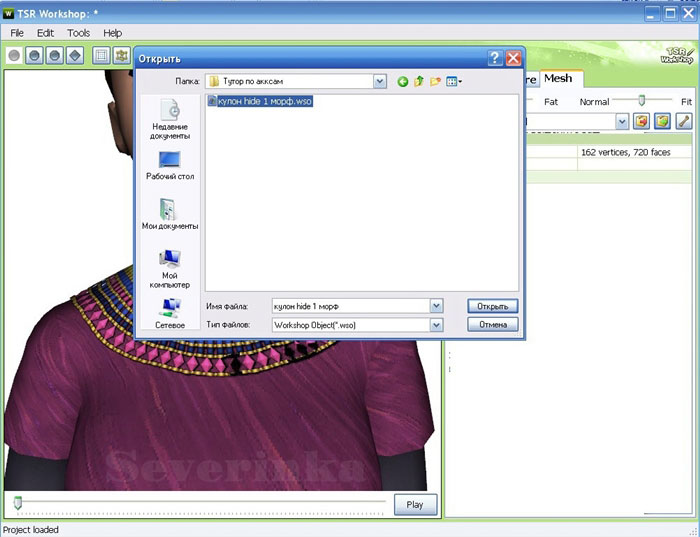Click the Открыть button

click(x=491, y=306)
